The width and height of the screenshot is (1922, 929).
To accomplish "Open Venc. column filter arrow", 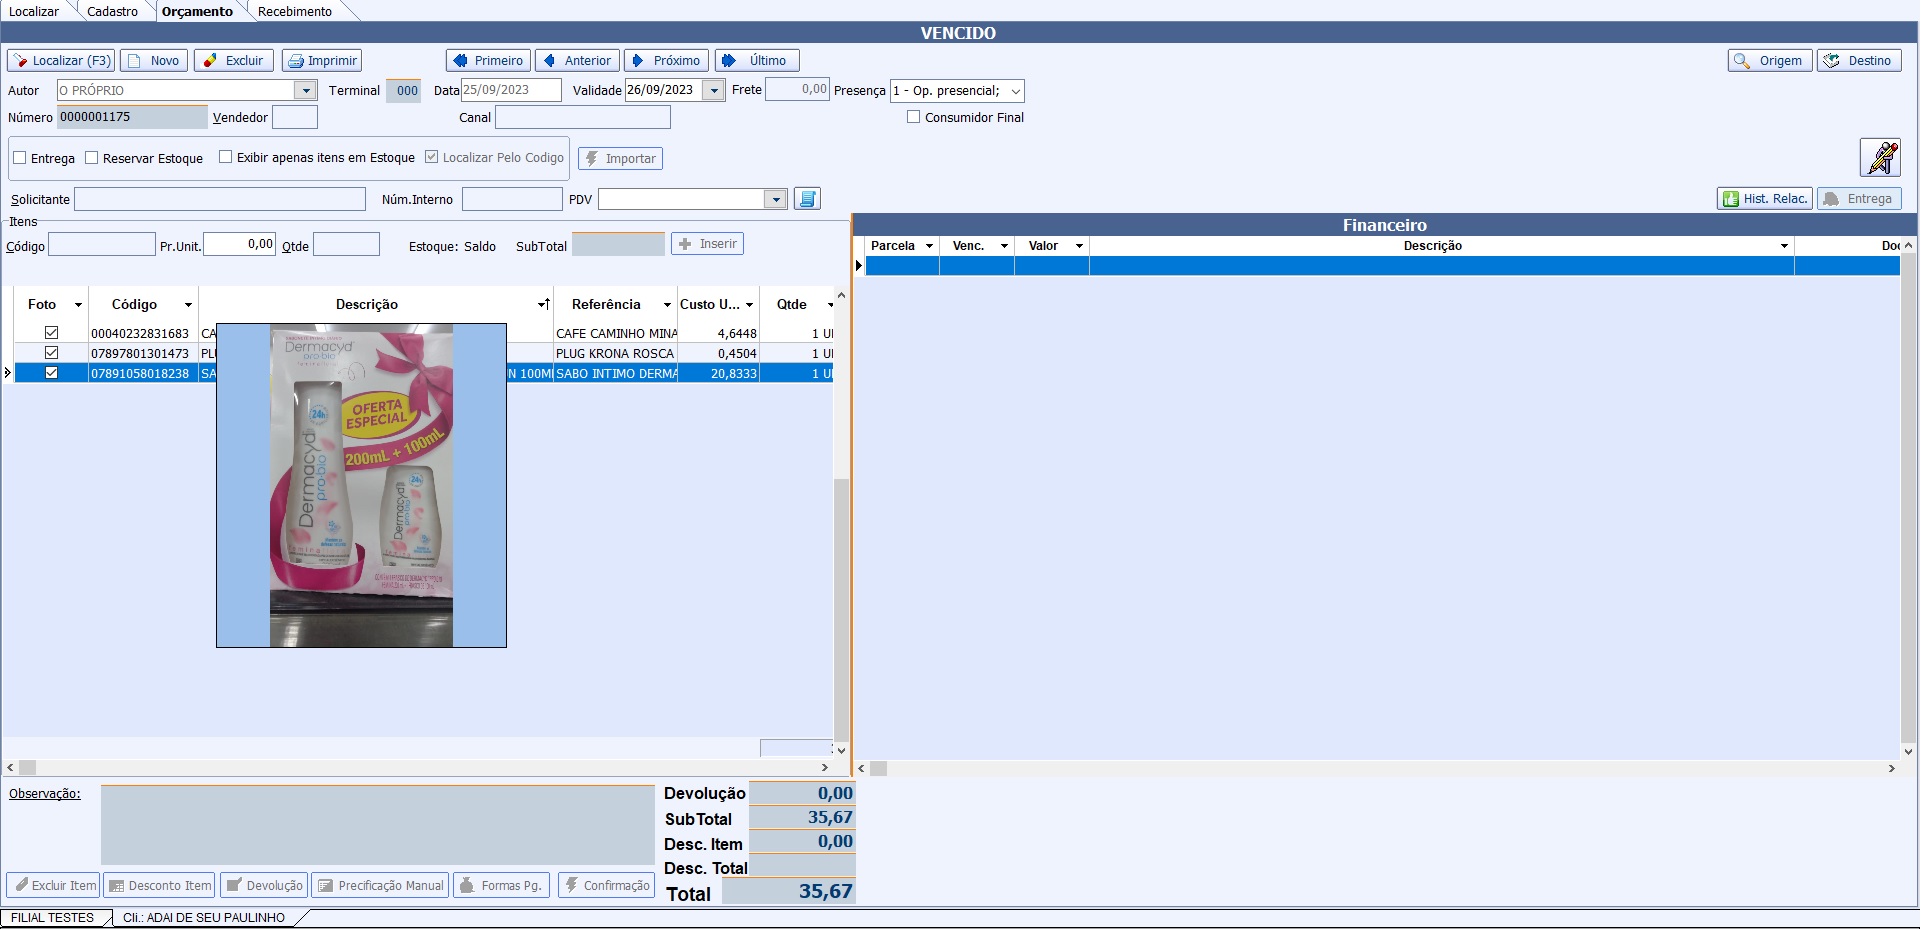I will [1004, 246].
